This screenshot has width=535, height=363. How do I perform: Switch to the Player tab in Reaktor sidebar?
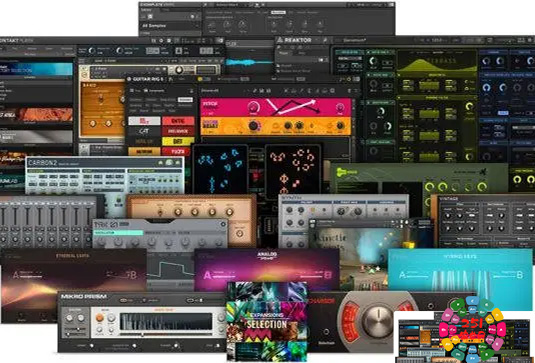[284, 53]
